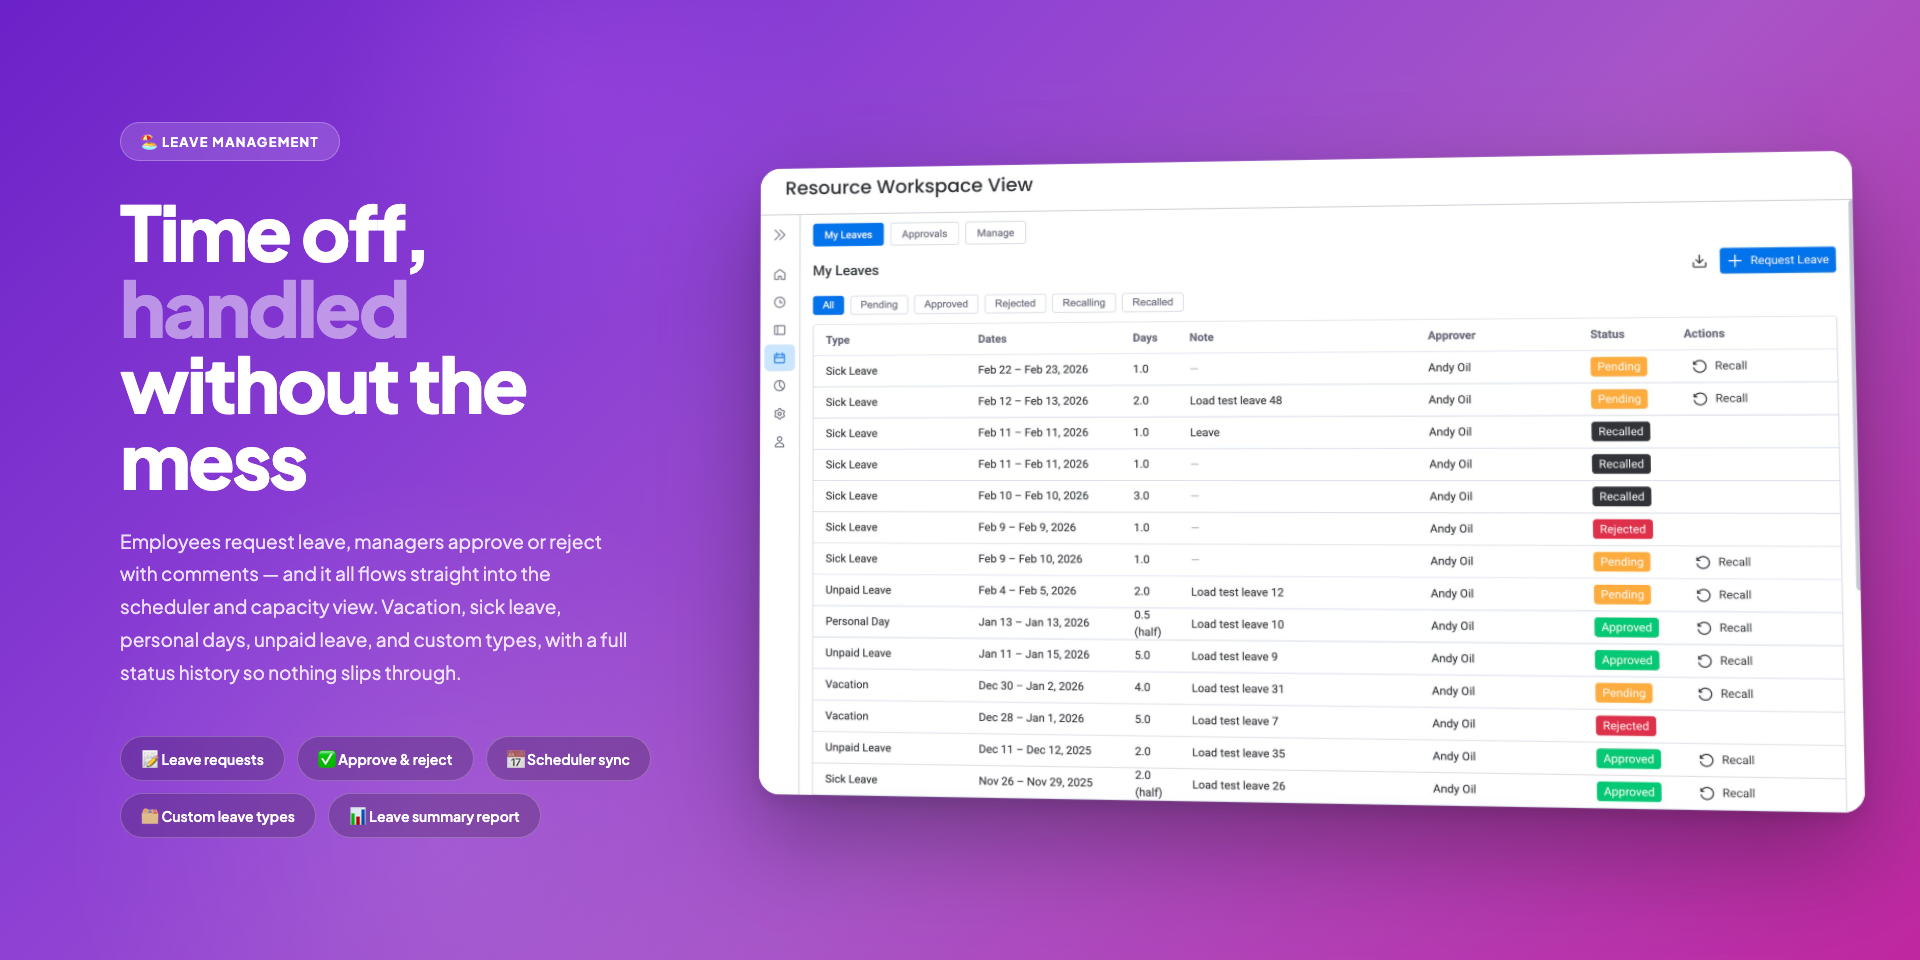Screen dimensions: 1920x960
Task: Click the clock time-tracking sidebar icon
Action: coord(779,302)
